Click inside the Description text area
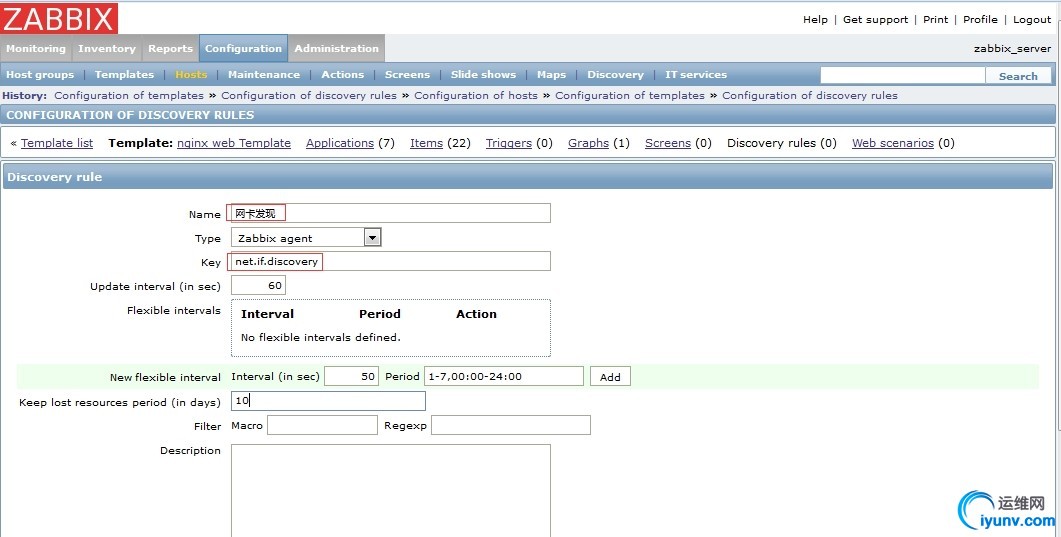 [x=390, y=490]
